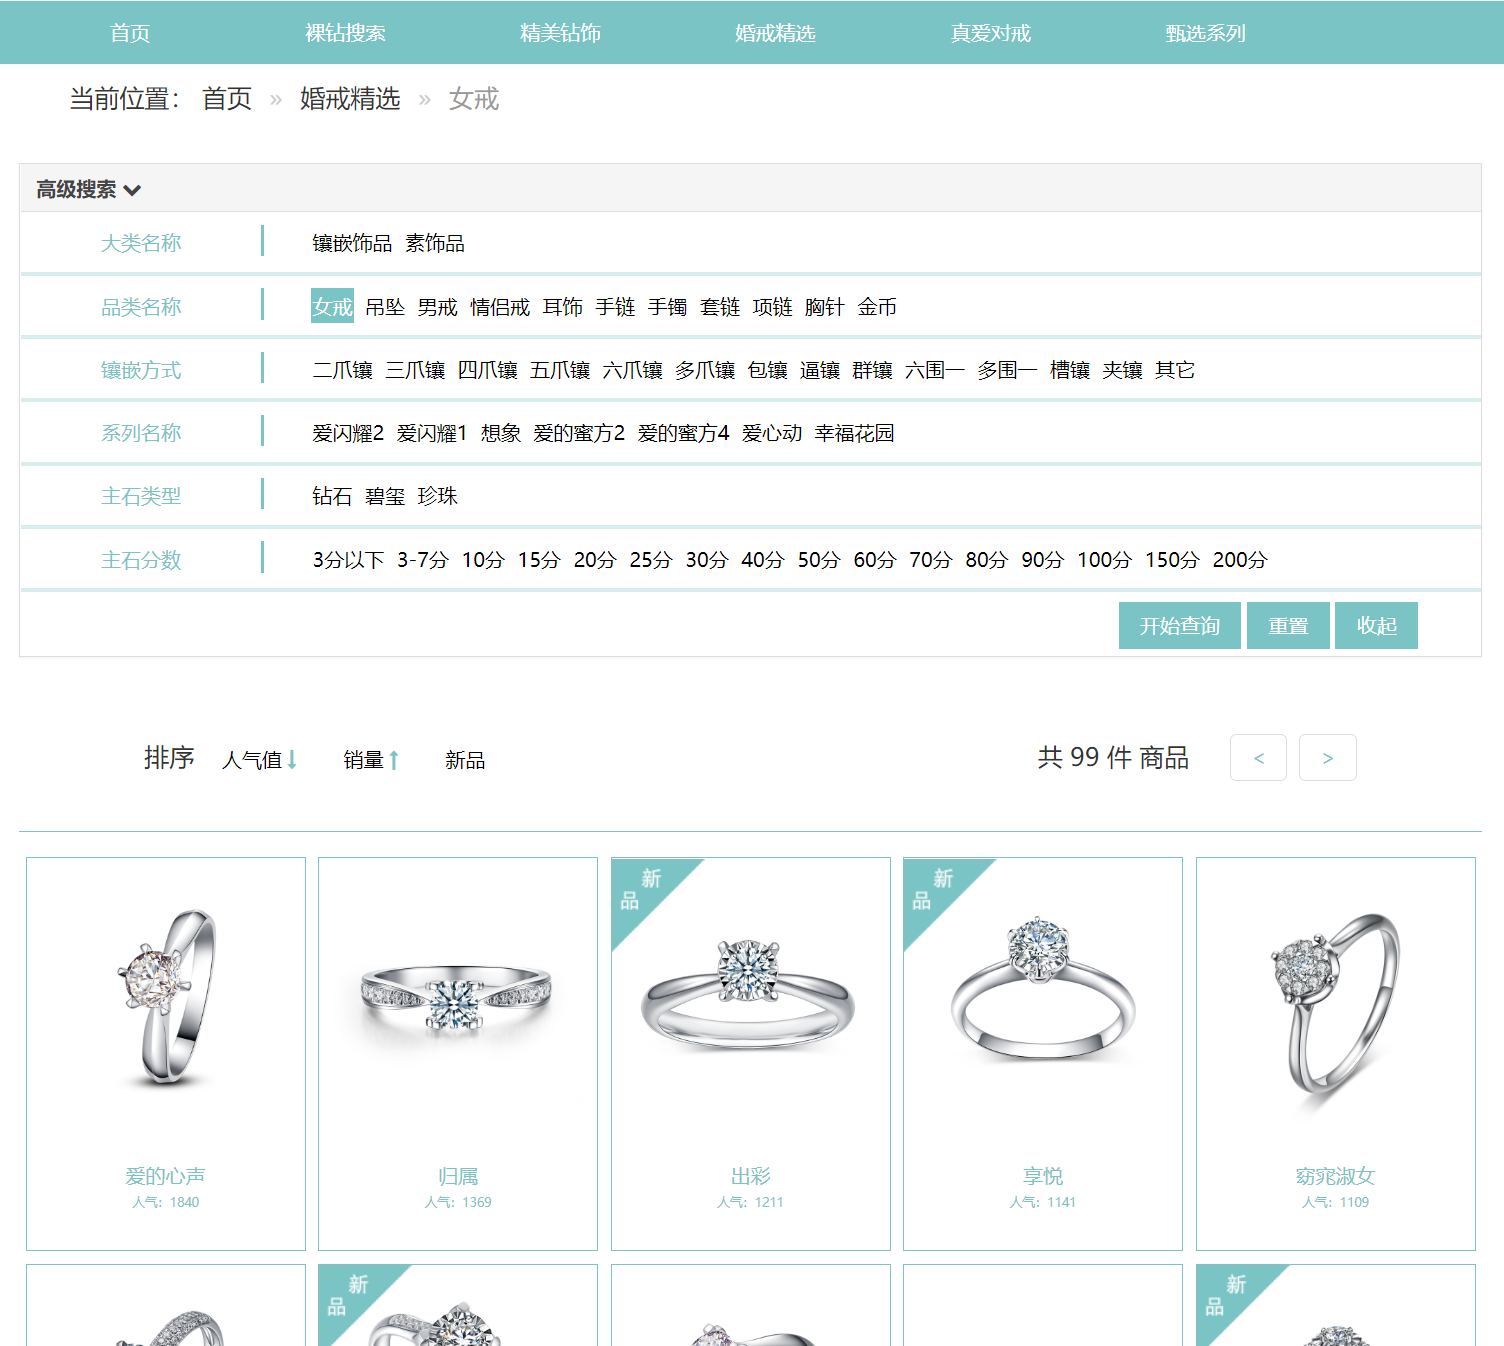Click the 开始查询 button
The height and width of the screenshot is (1346, 1504).
click(x=1180, y=625)
